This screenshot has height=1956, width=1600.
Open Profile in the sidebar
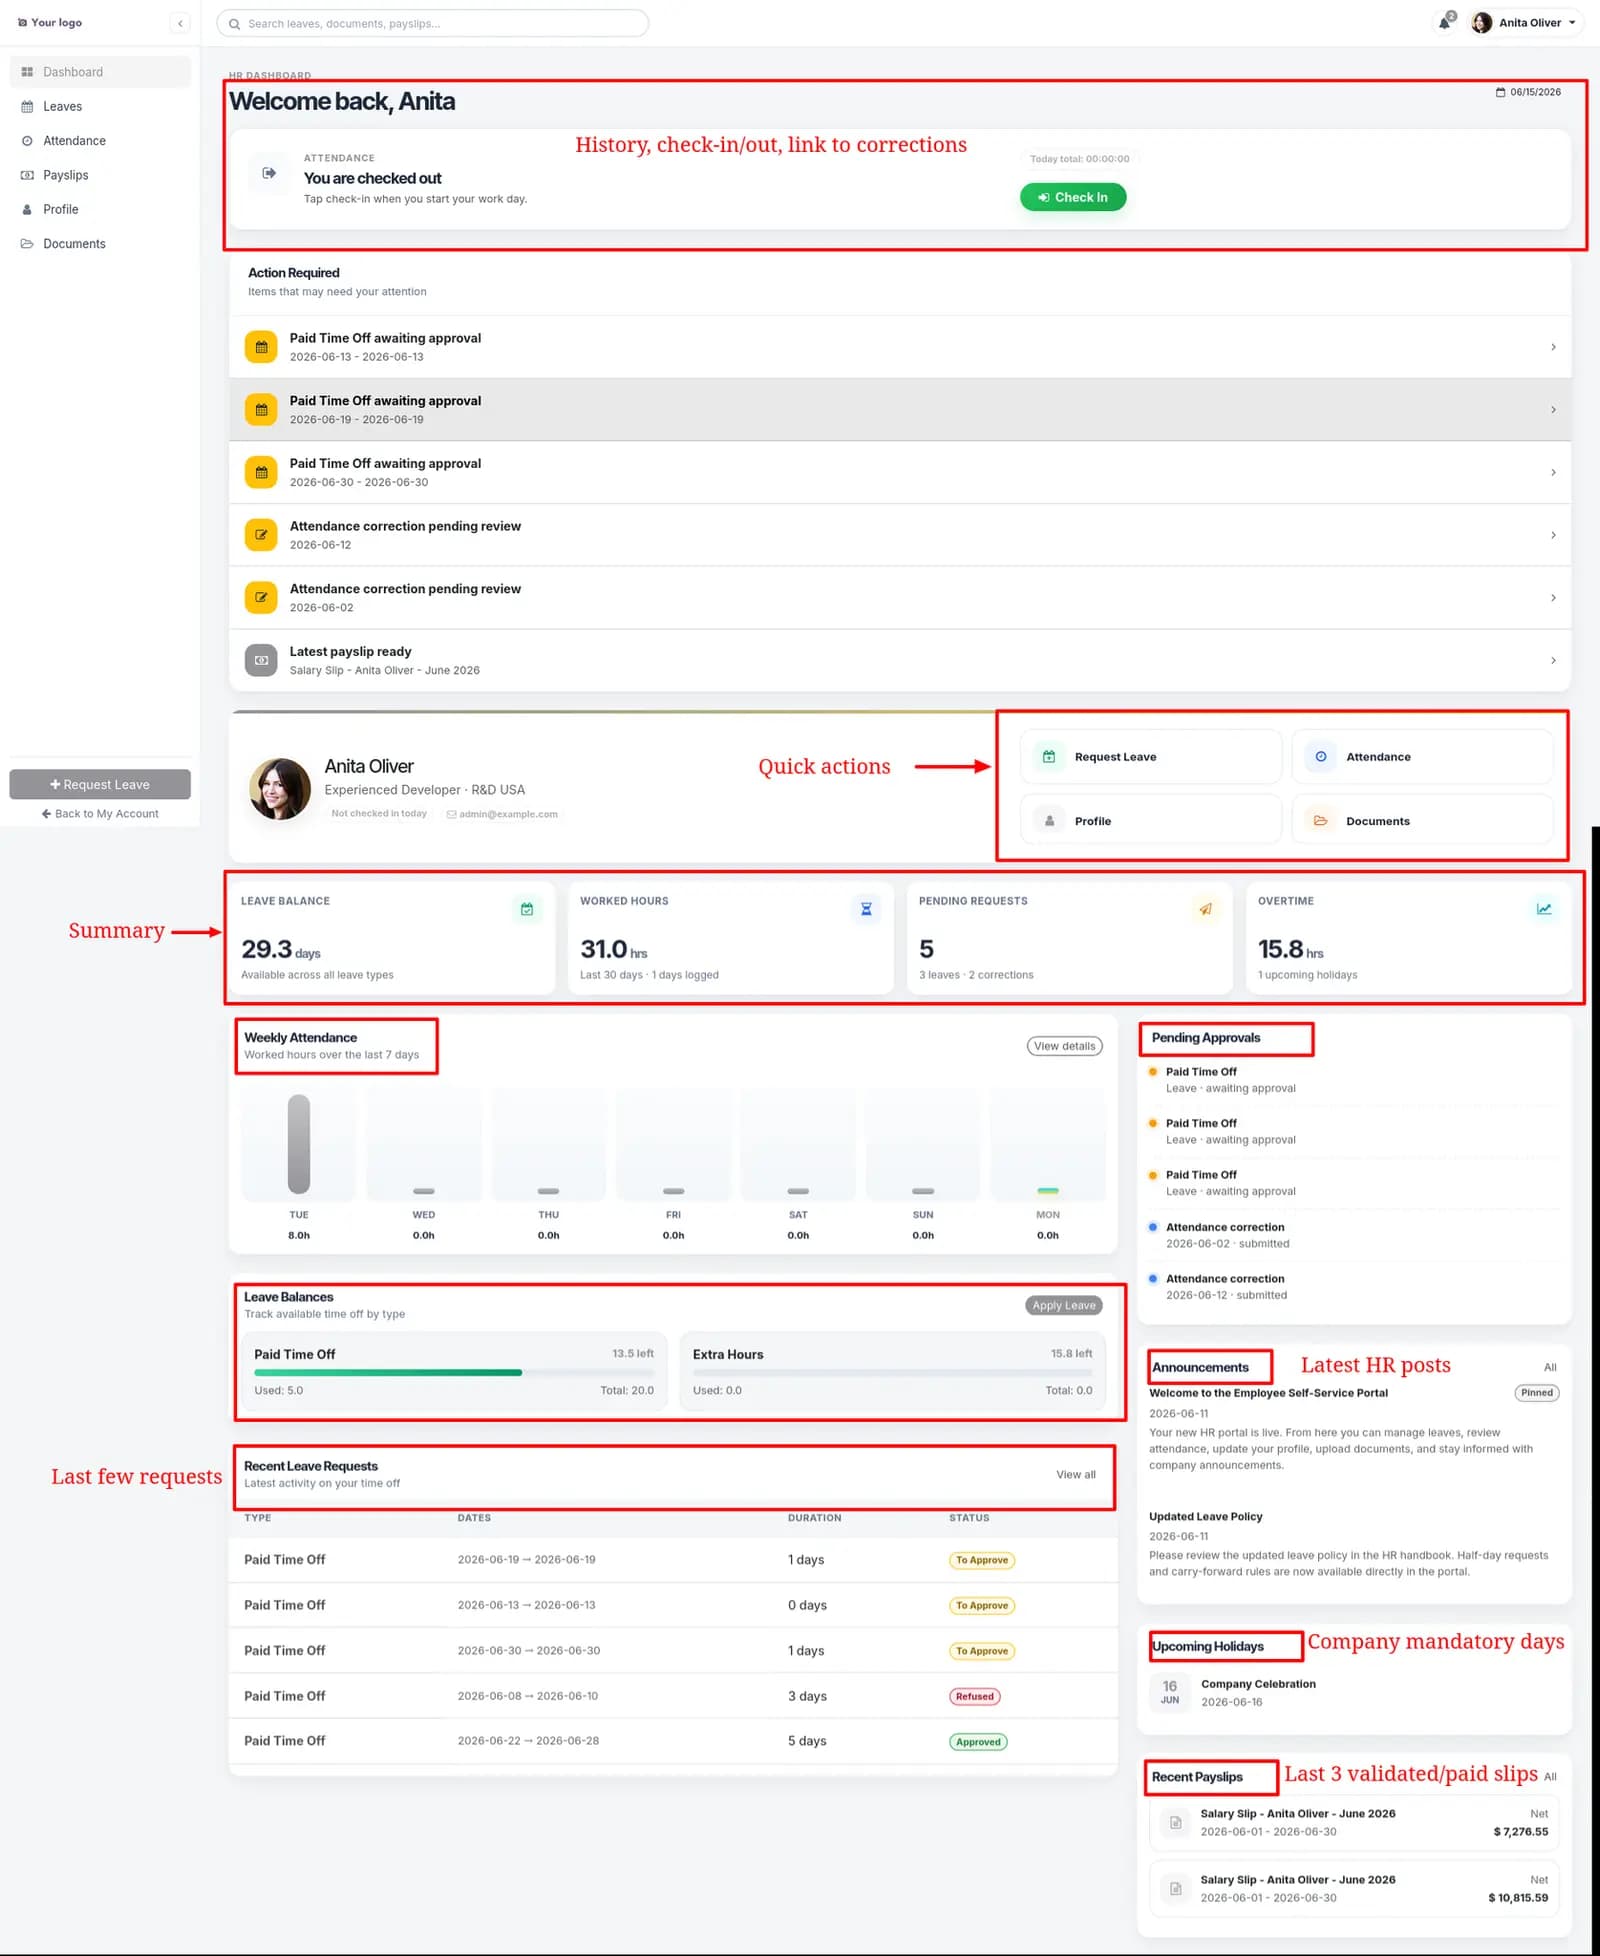pyautogui.click(x=100, y=209)
